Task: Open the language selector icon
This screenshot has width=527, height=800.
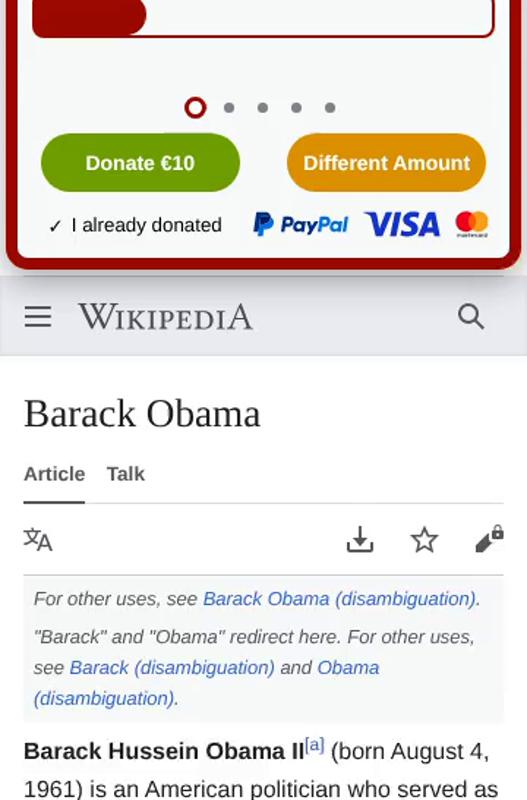Action: click(38, 540)
